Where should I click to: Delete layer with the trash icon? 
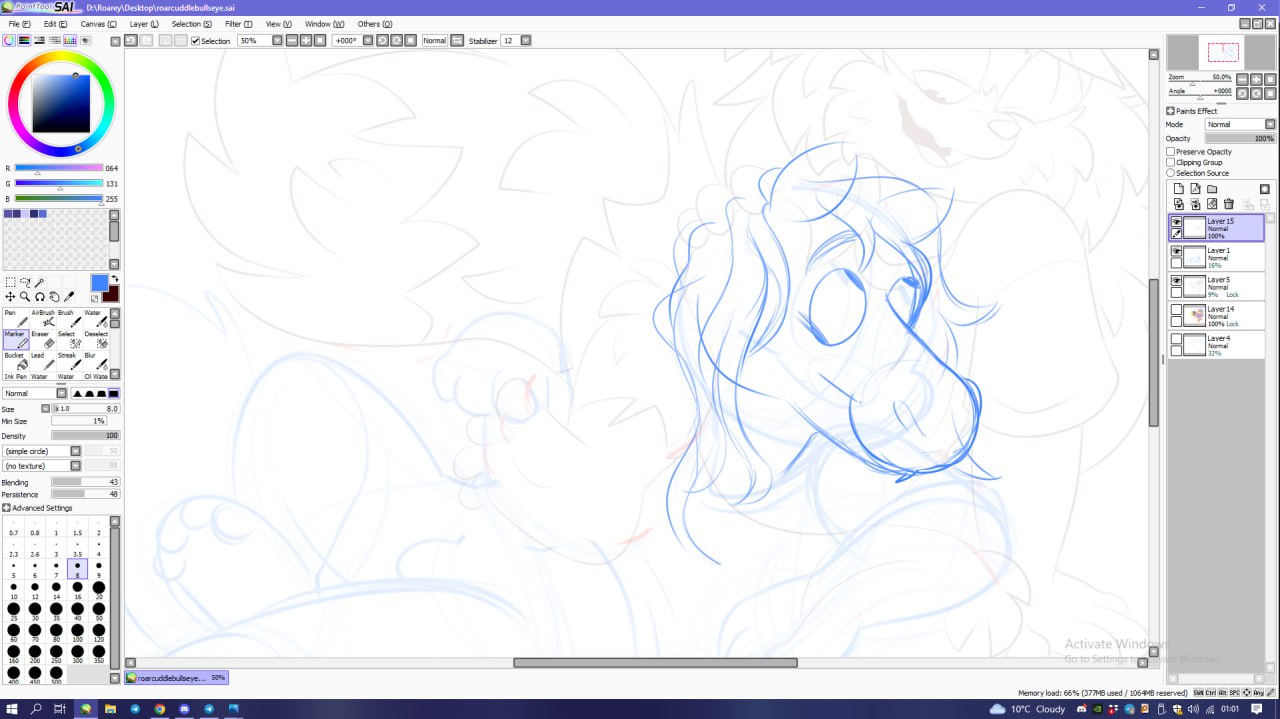[1229, 204]
